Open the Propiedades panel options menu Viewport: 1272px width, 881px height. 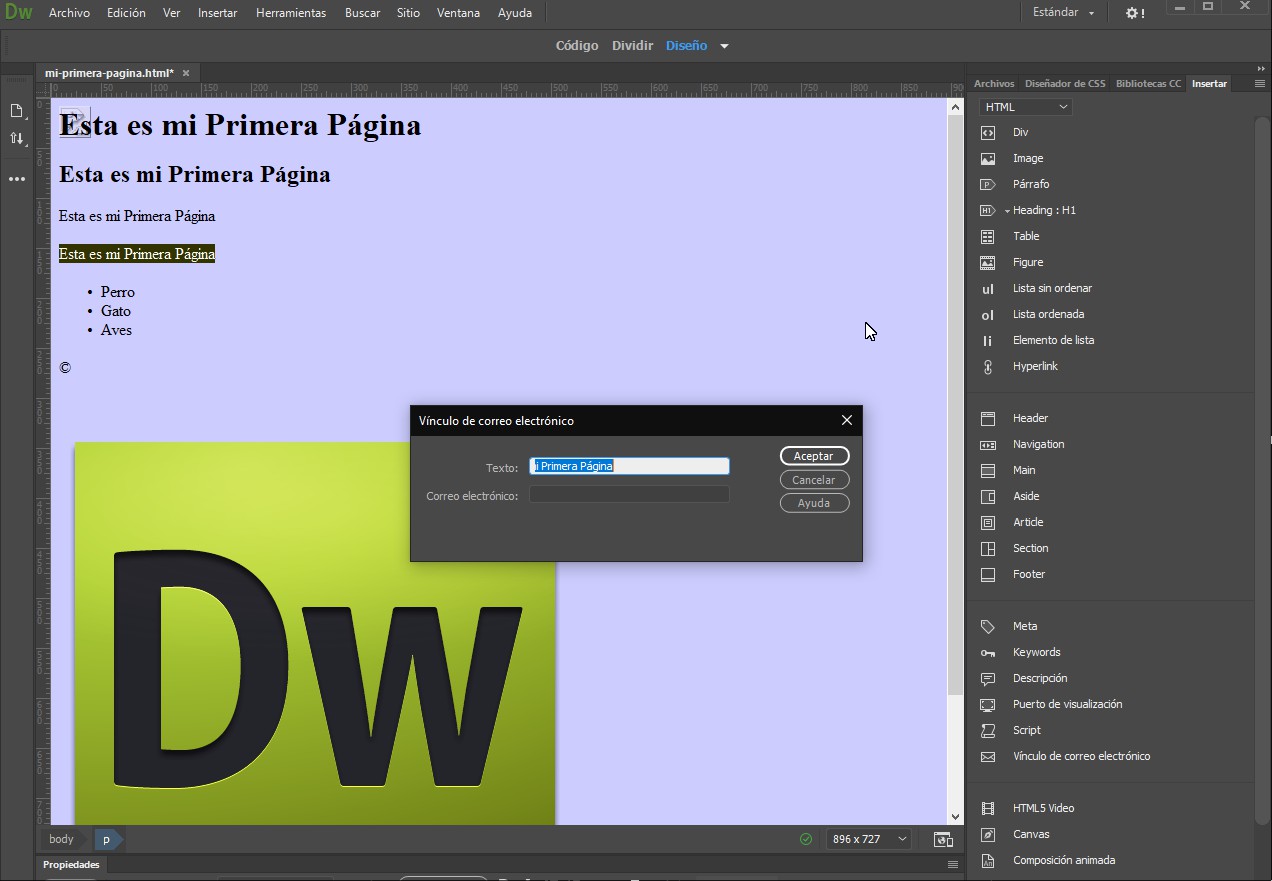[x=952, y=864]
